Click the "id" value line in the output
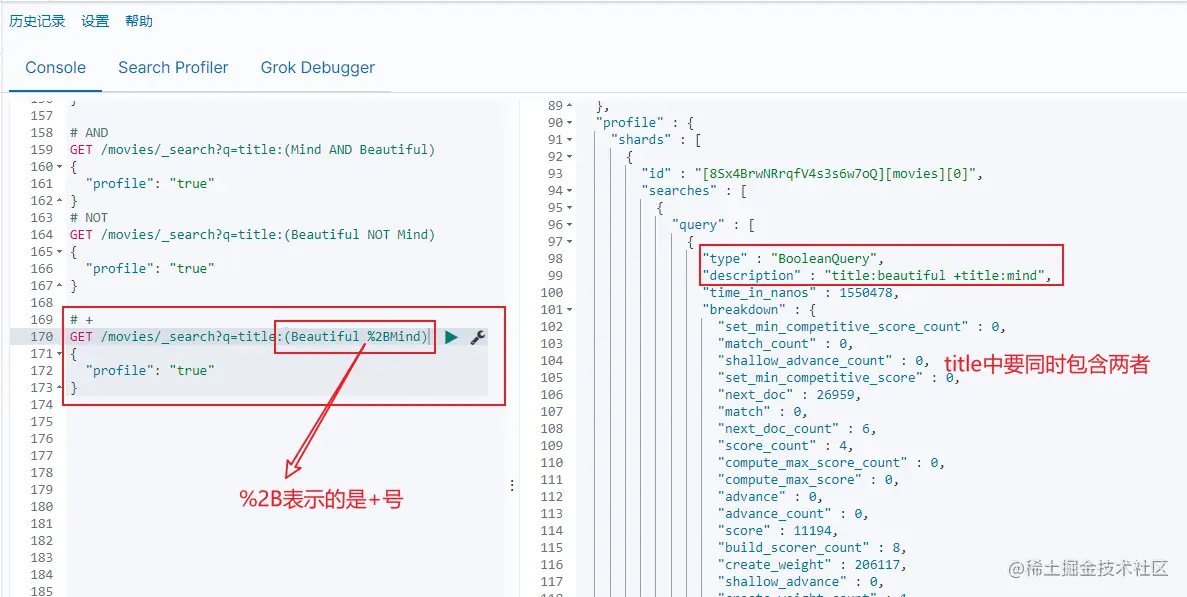This screenshot has width=1187, height=597. pos(811,174)
